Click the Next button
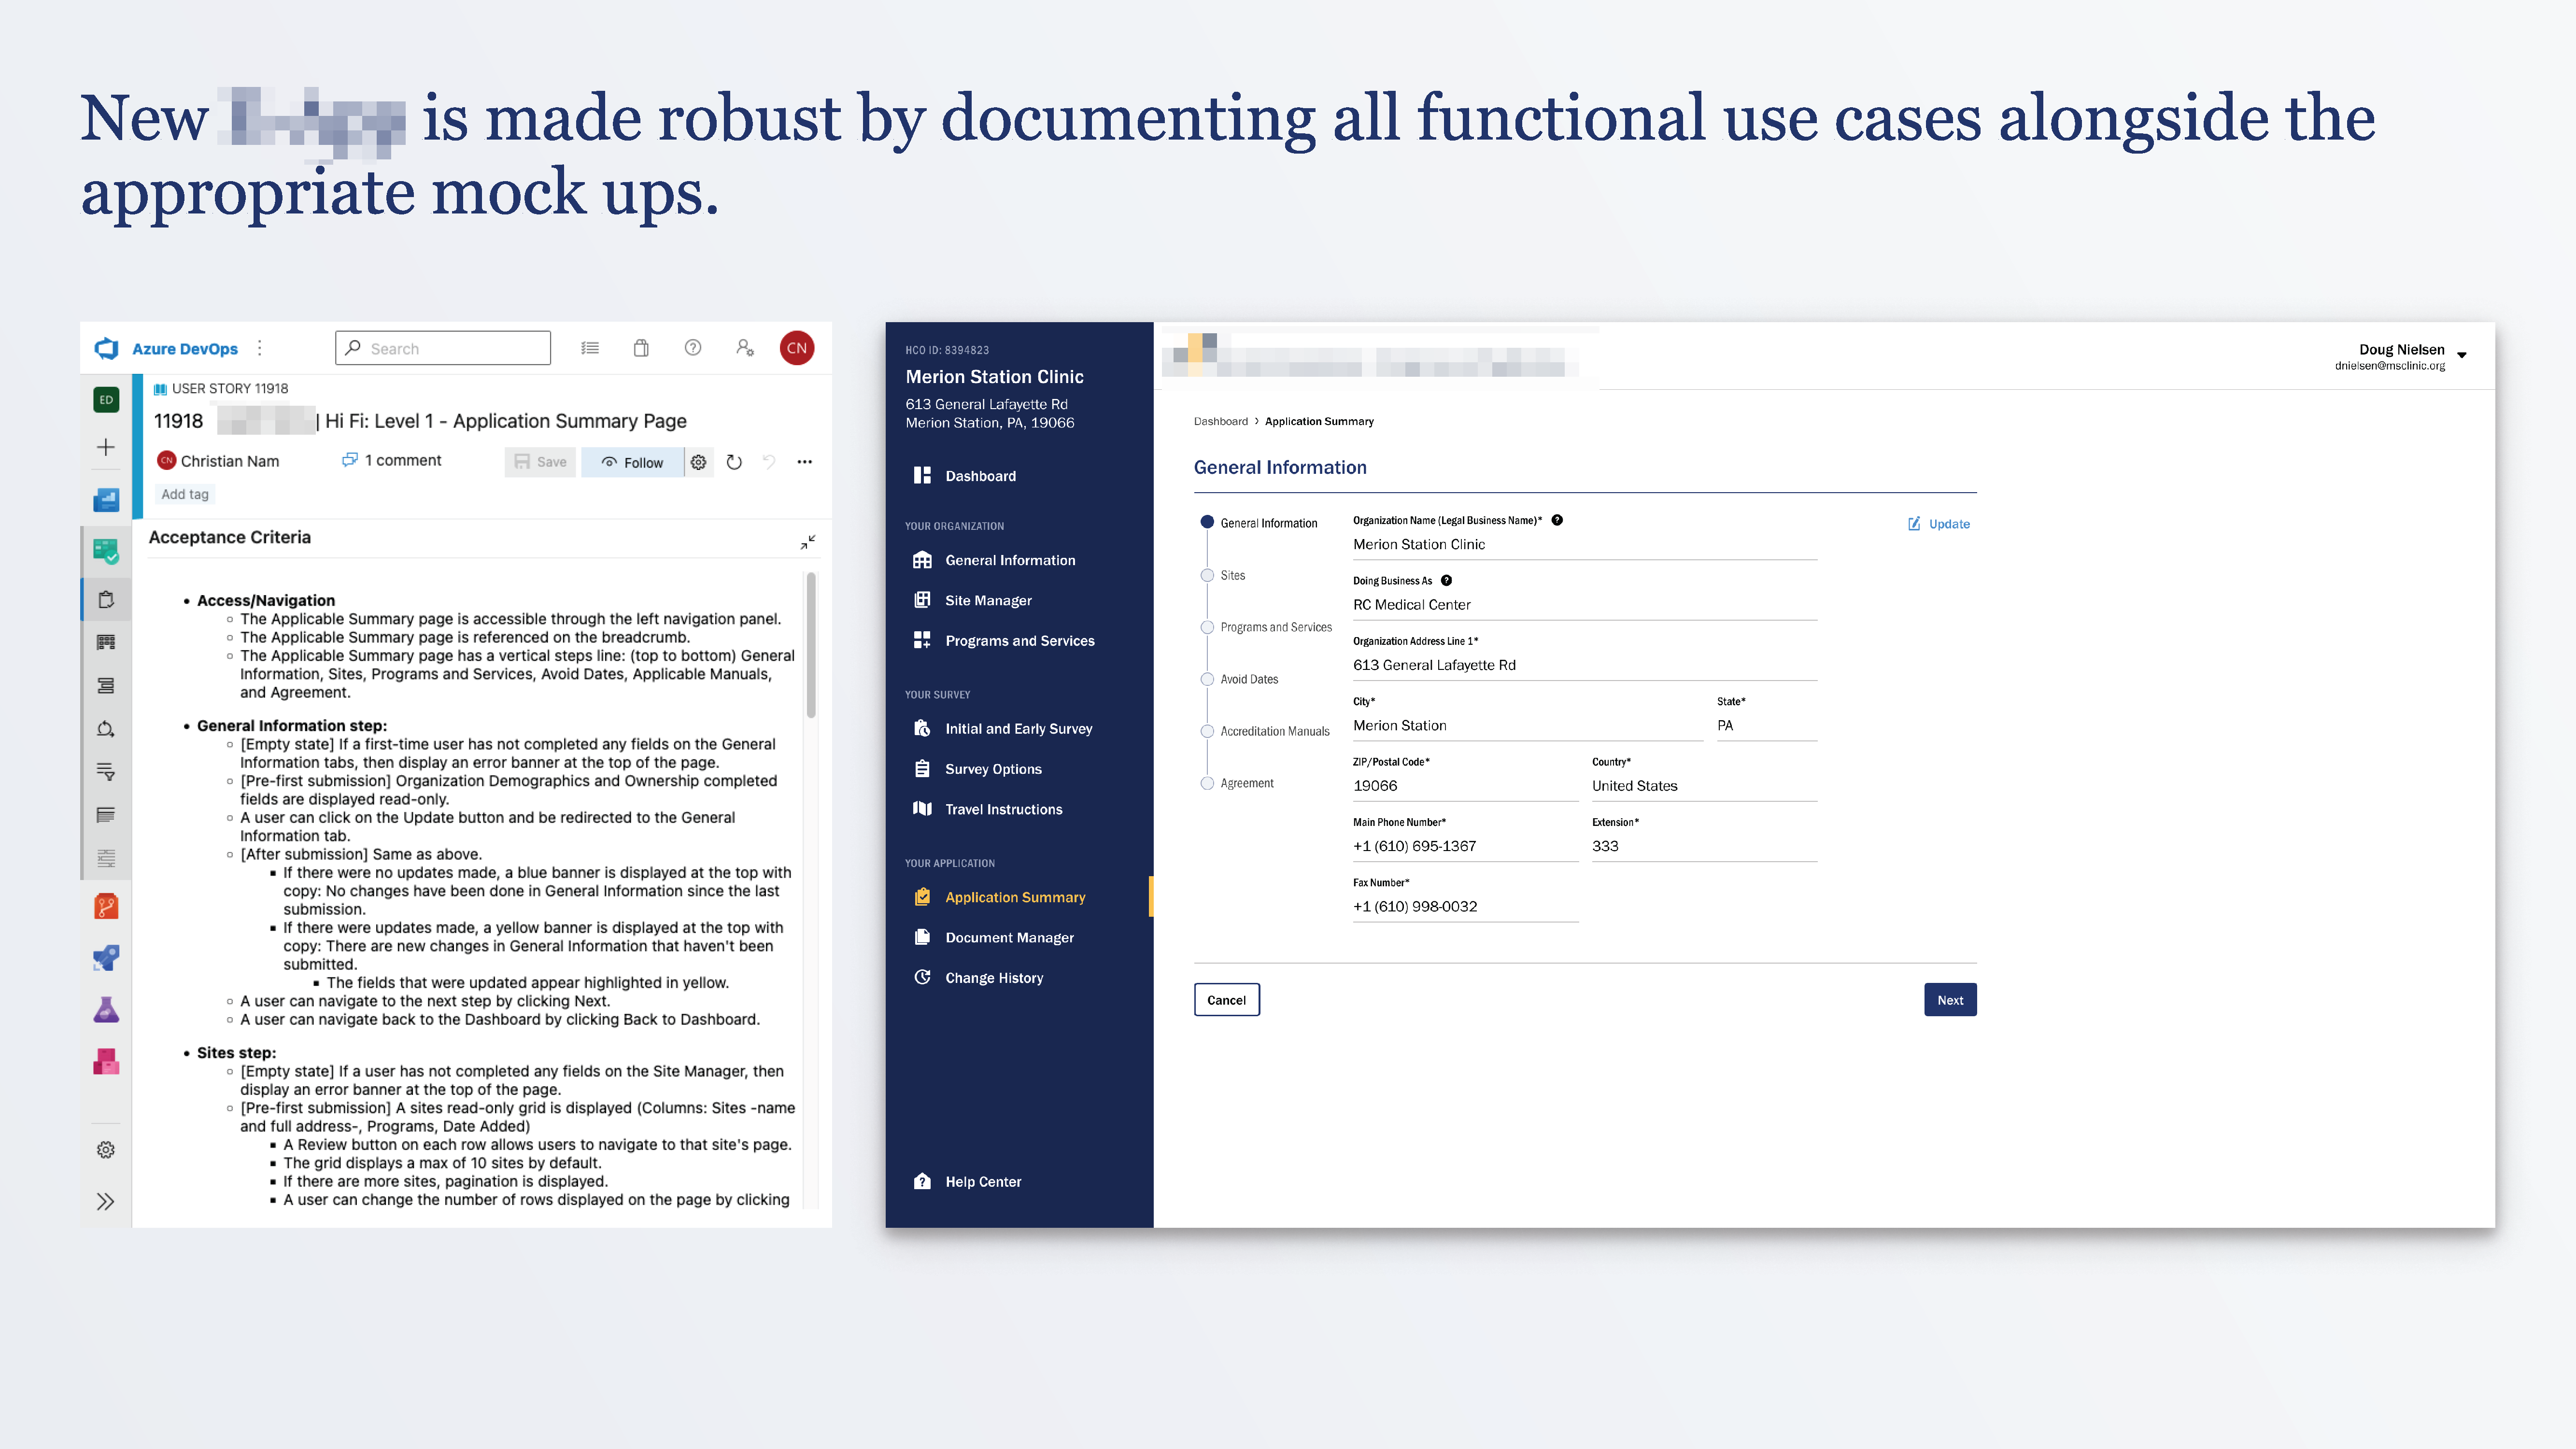2576x1449 pixels. [1950, 1000]
